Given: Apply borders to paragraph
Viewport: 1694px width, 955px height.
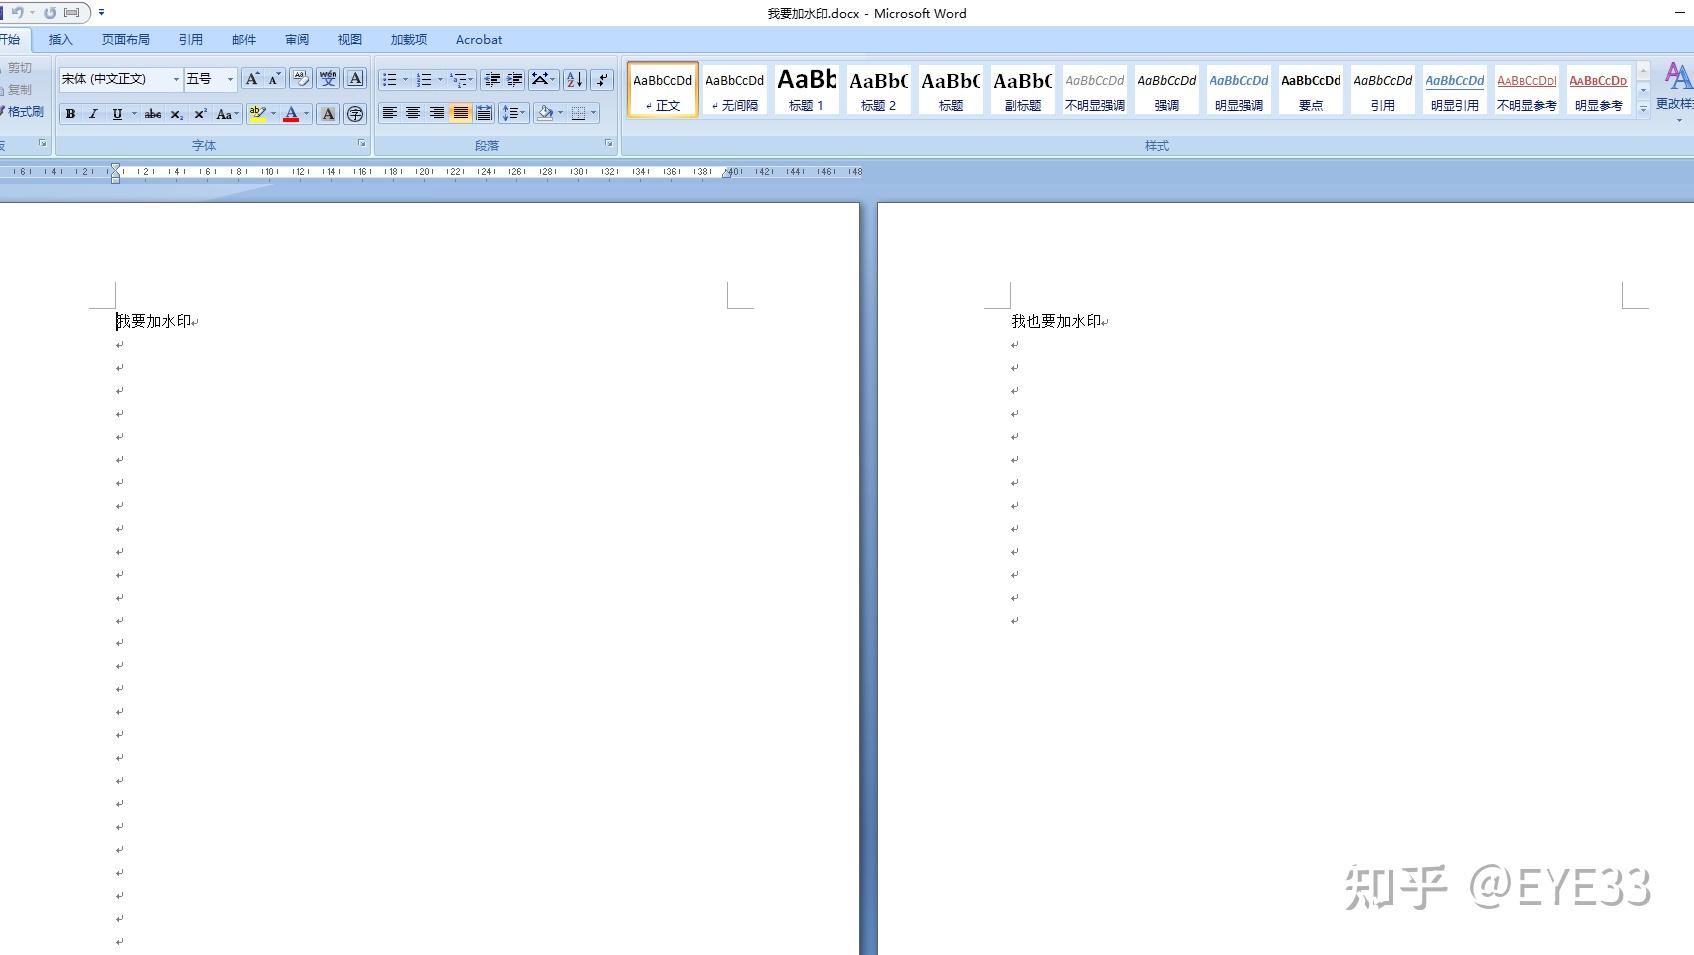Looking at the screenshot, I should 578,113.
